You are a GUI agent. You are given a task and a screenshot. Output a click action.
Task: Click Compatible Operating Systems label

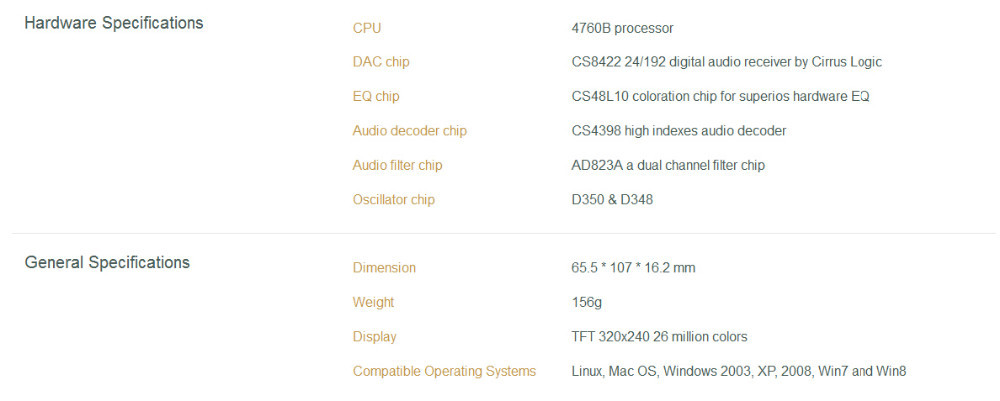(444, 372)
